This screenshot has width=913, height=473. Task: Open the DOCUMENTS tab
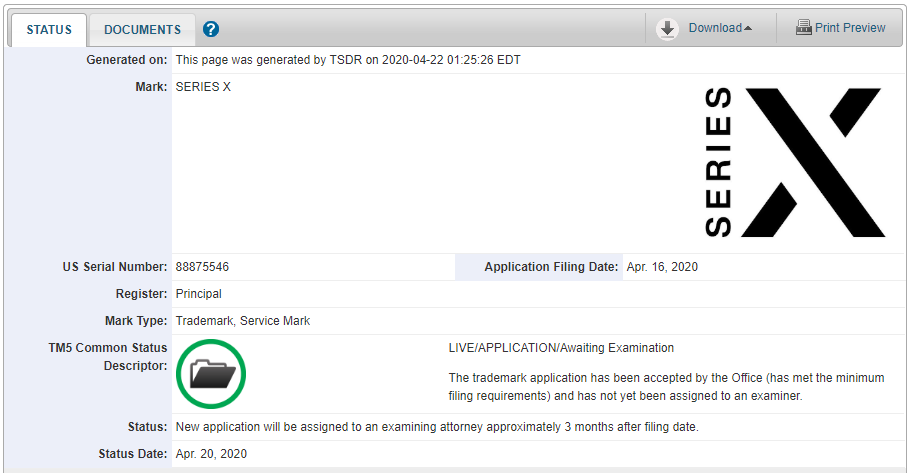coord(142,29)
